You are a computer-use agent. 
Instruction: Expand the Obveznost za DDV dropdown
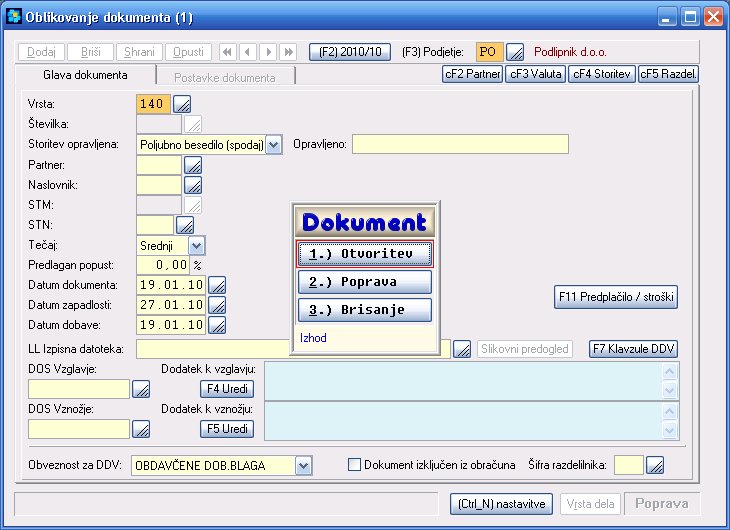(303, 465)
